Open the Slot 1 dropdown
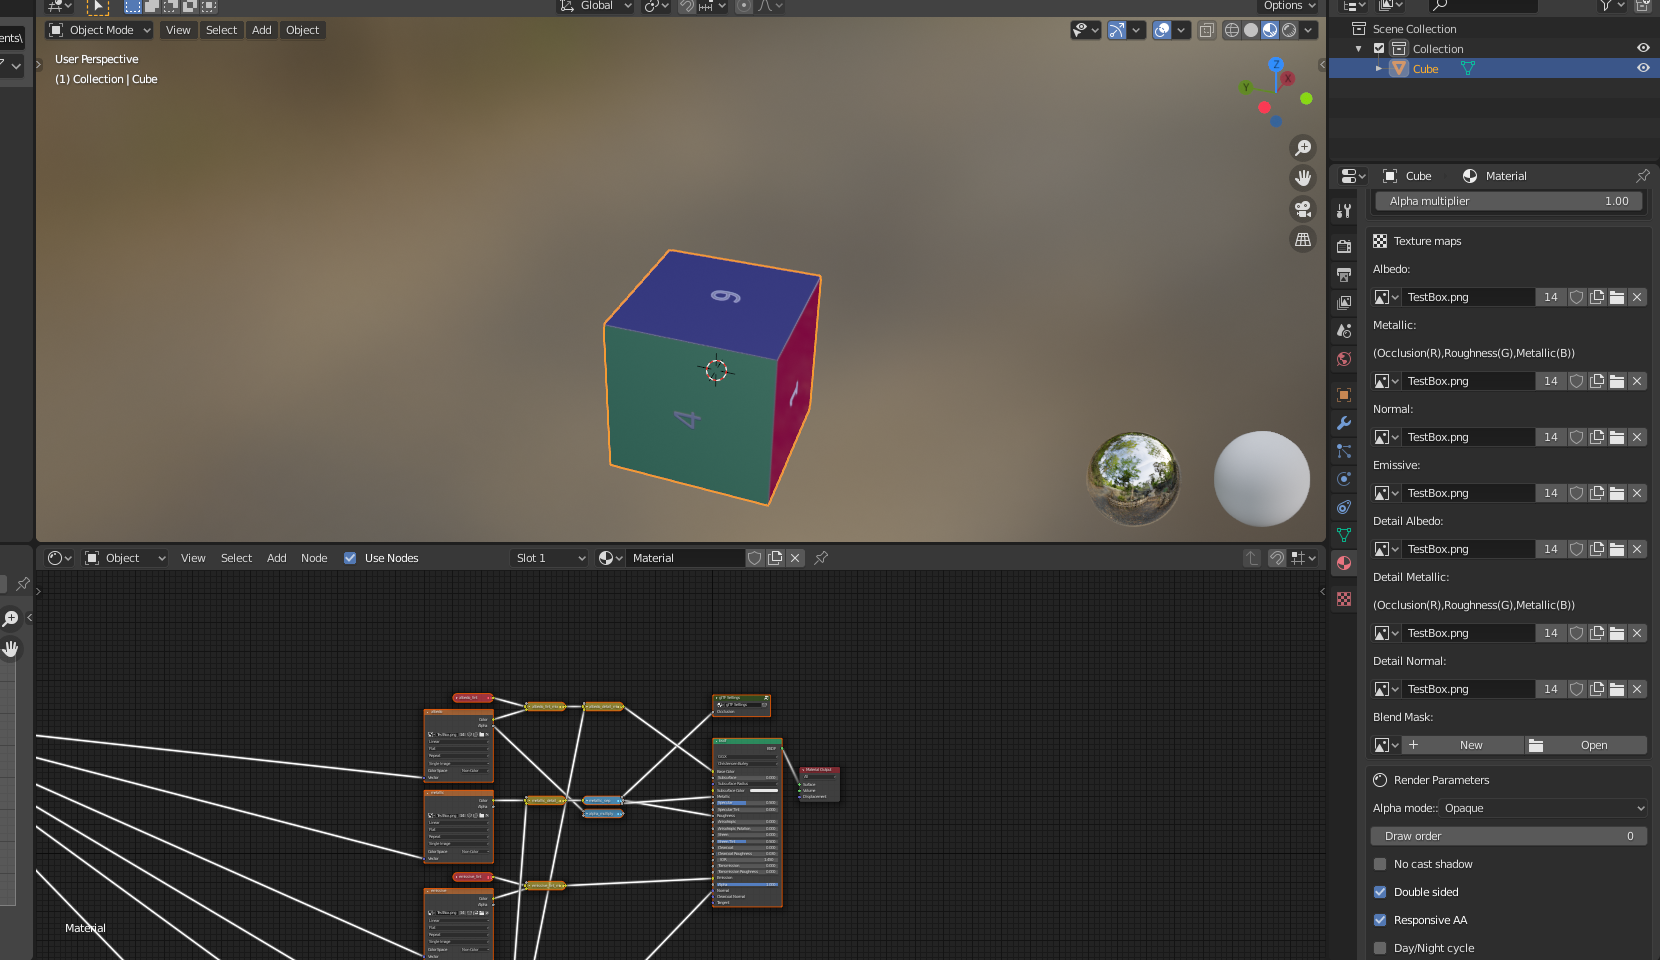Screen dimensions: 1660x960 (549, 558)
